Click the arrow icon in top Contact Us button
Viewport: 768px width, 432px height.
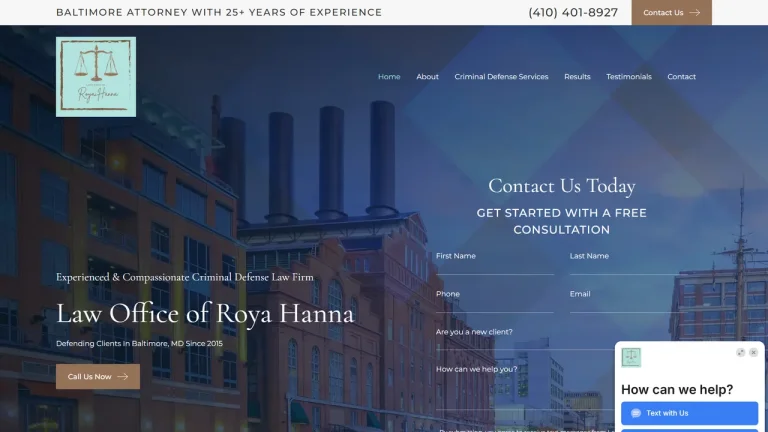[x=695, y=13]
